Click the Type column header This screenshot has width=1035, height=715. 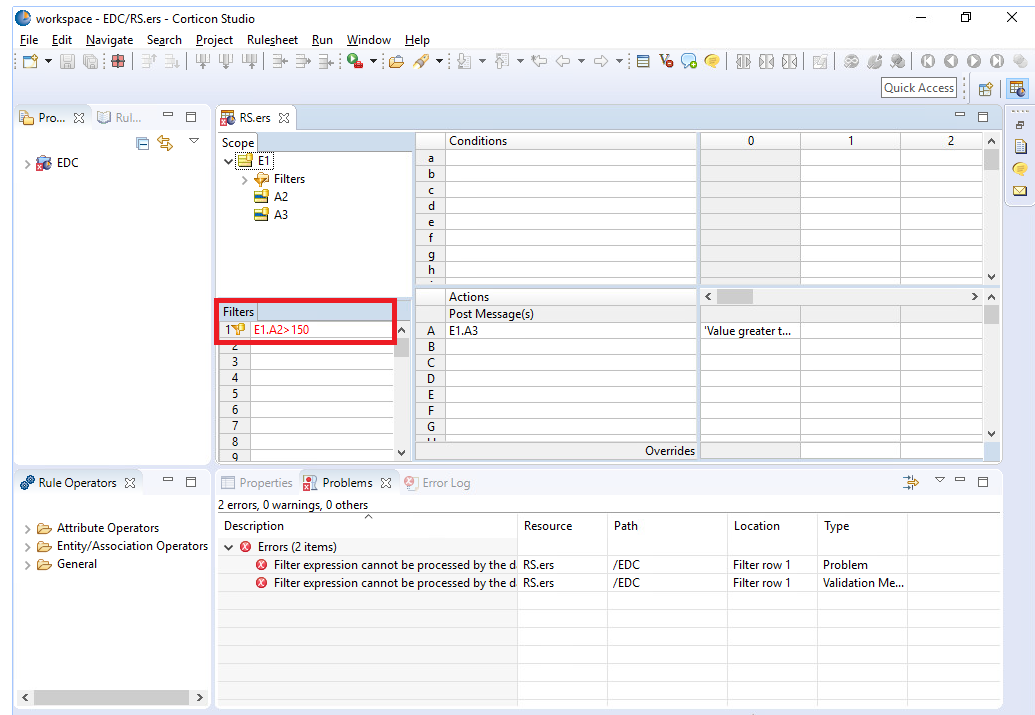coord(863,526)
